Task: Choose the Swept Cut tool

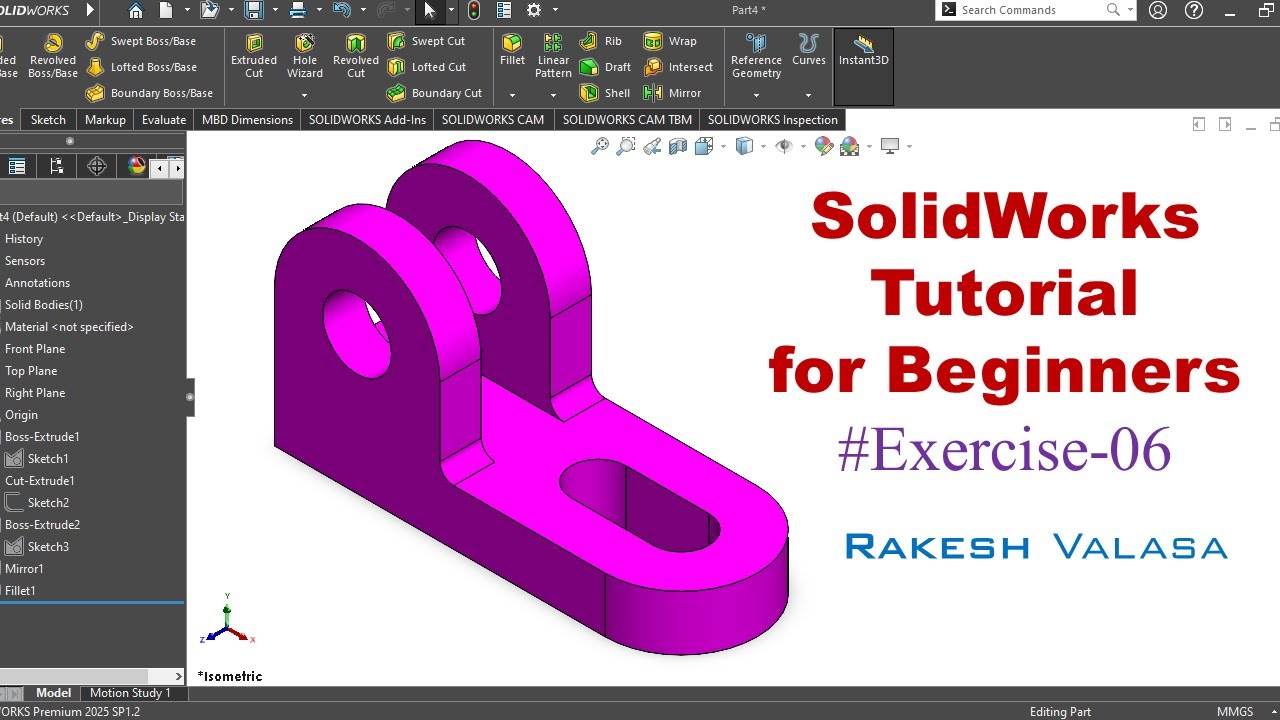Action: pos(426,41)
